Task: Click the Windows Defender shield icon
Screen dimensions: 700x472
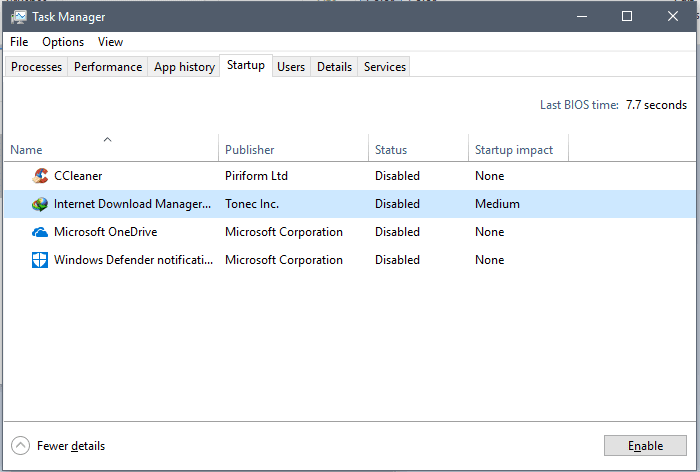Action: 40,260
